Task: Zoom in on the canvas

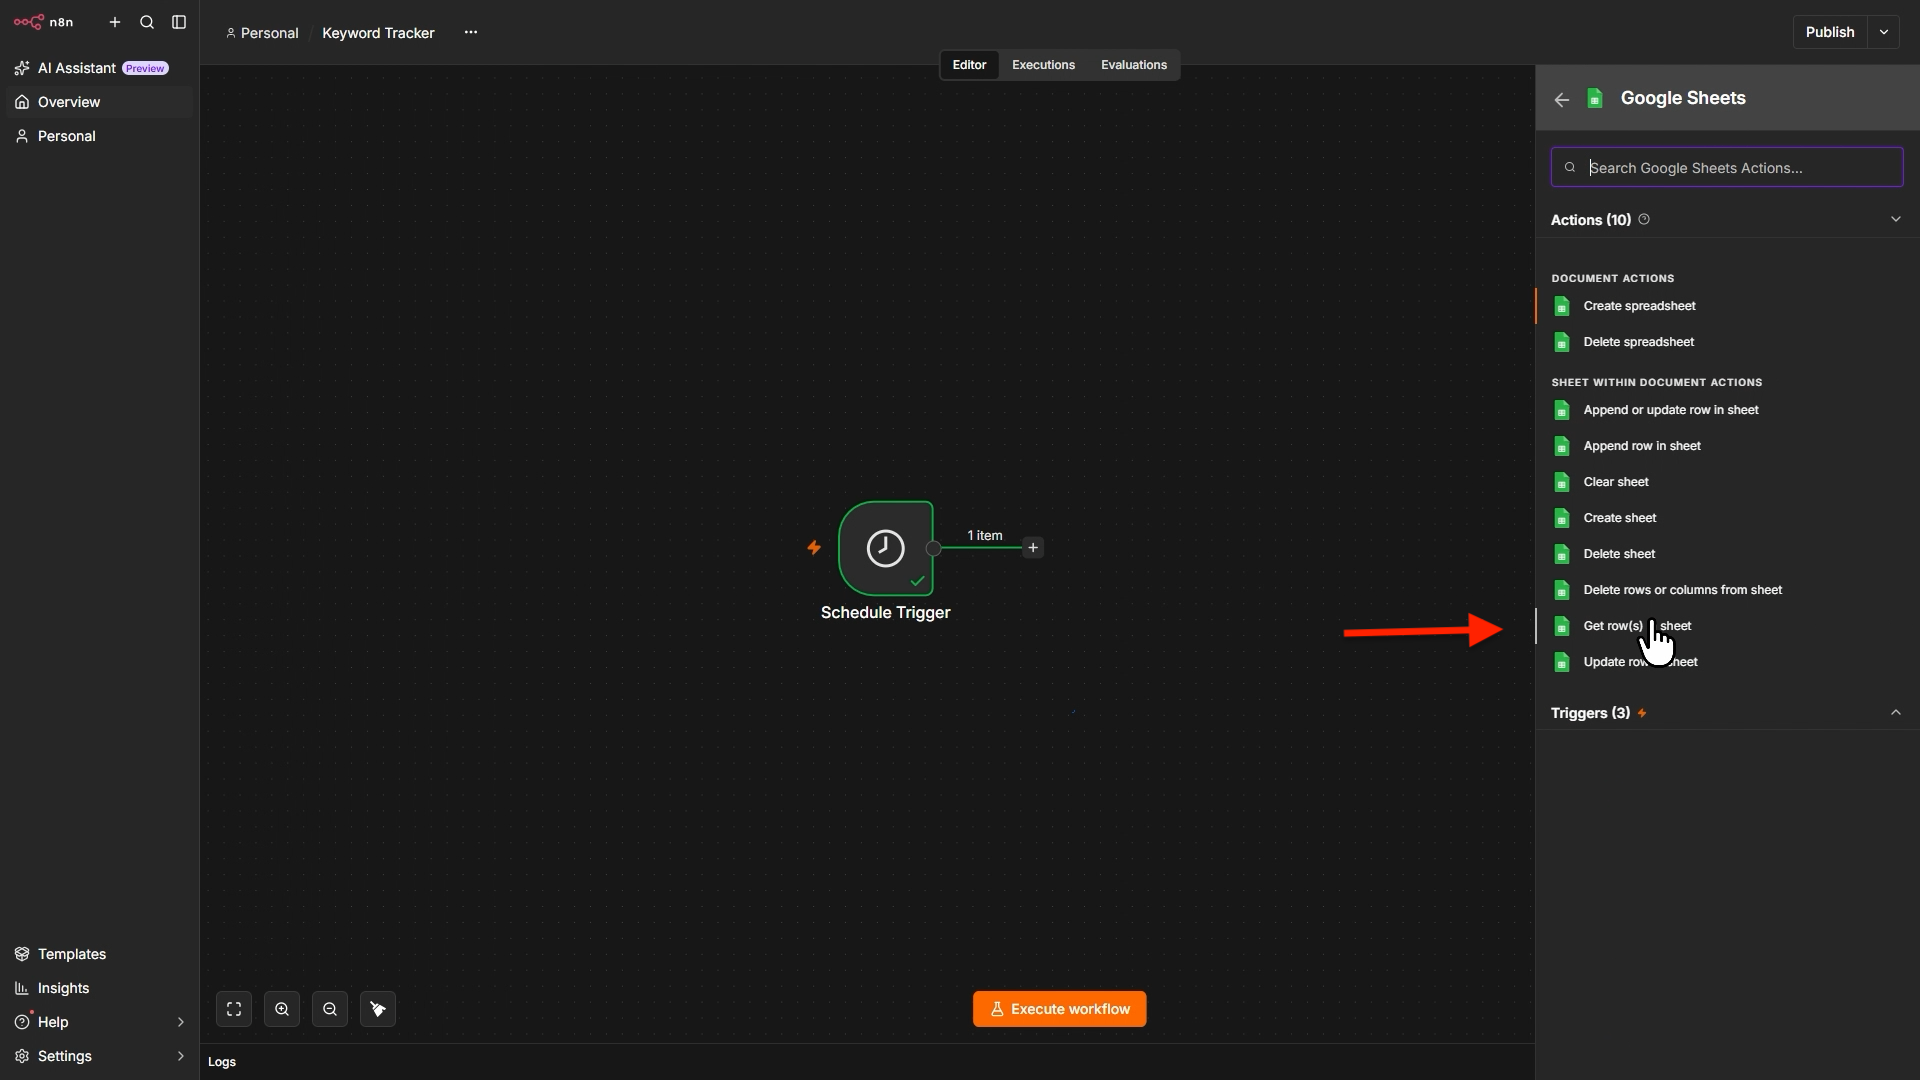Action: 282,1009
